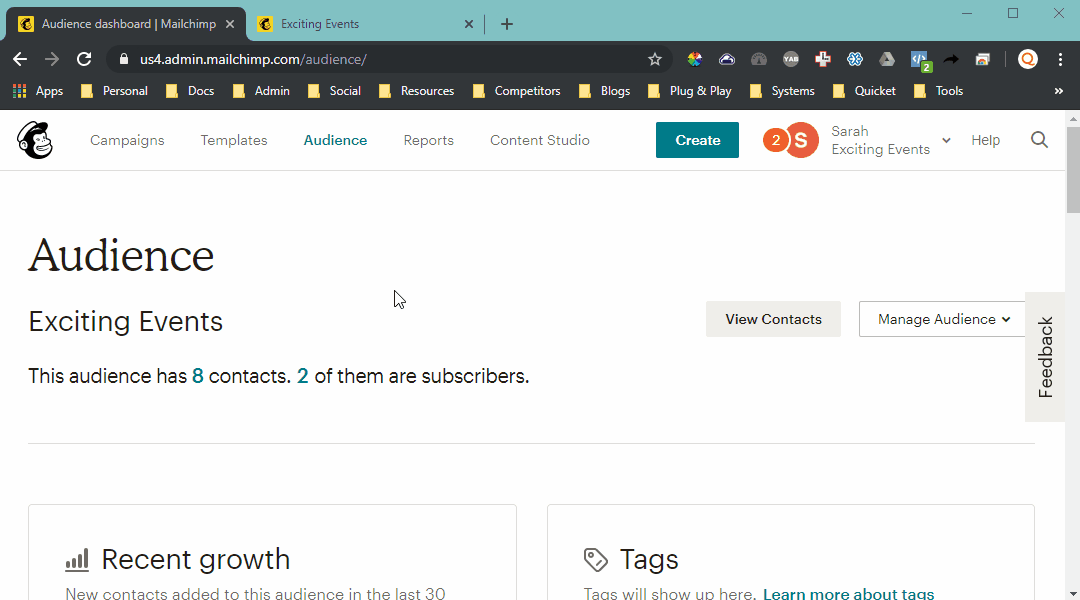Click the browser forward arrow
Image resolution: width=1080 pixels, height=600 pixels.
point(52,59)
